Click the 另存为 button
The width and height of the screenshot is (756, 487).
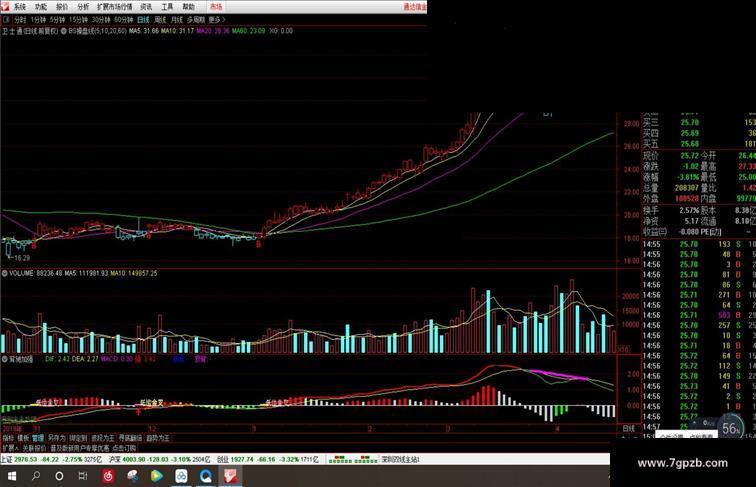click(56, 438)
